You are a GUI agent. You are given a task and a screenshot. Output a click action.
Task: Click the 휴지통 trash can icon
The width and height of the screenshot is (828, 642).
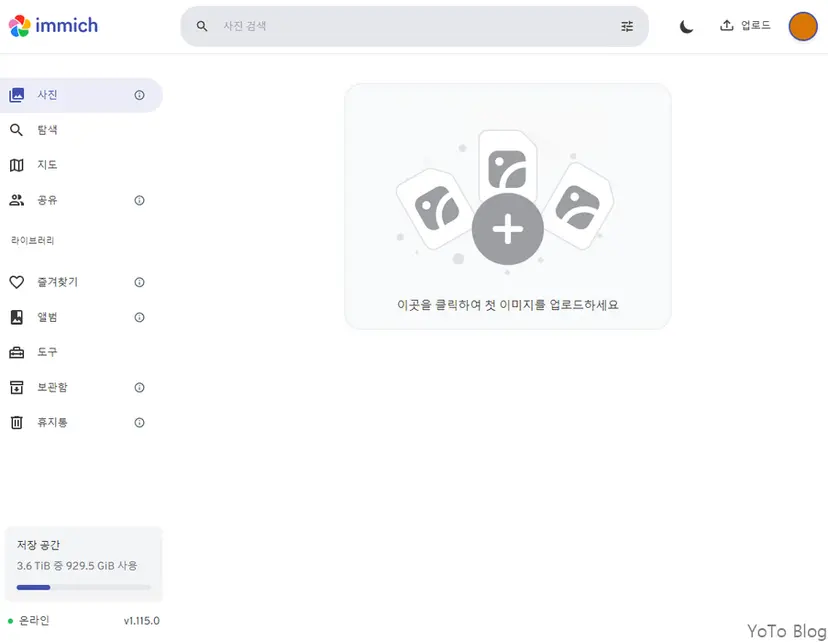[x=16, y=422]
